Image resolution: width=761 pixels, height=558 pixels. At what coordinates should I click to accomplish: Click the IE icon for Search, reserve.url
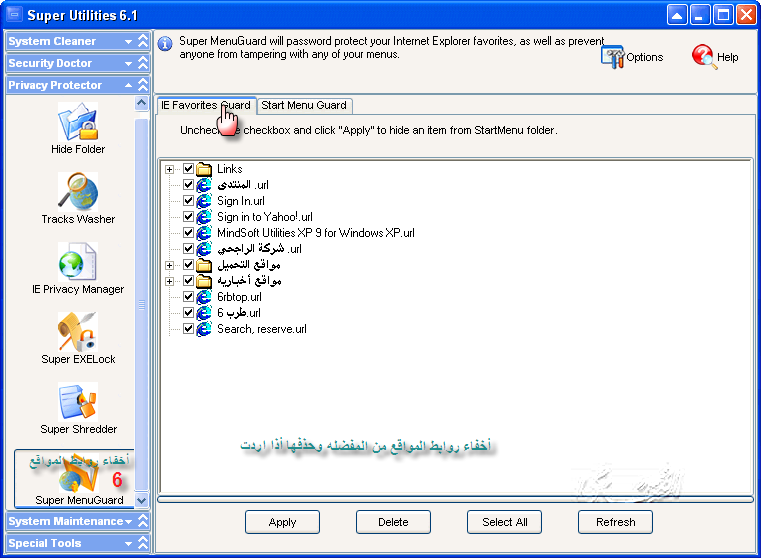[204, 329]
